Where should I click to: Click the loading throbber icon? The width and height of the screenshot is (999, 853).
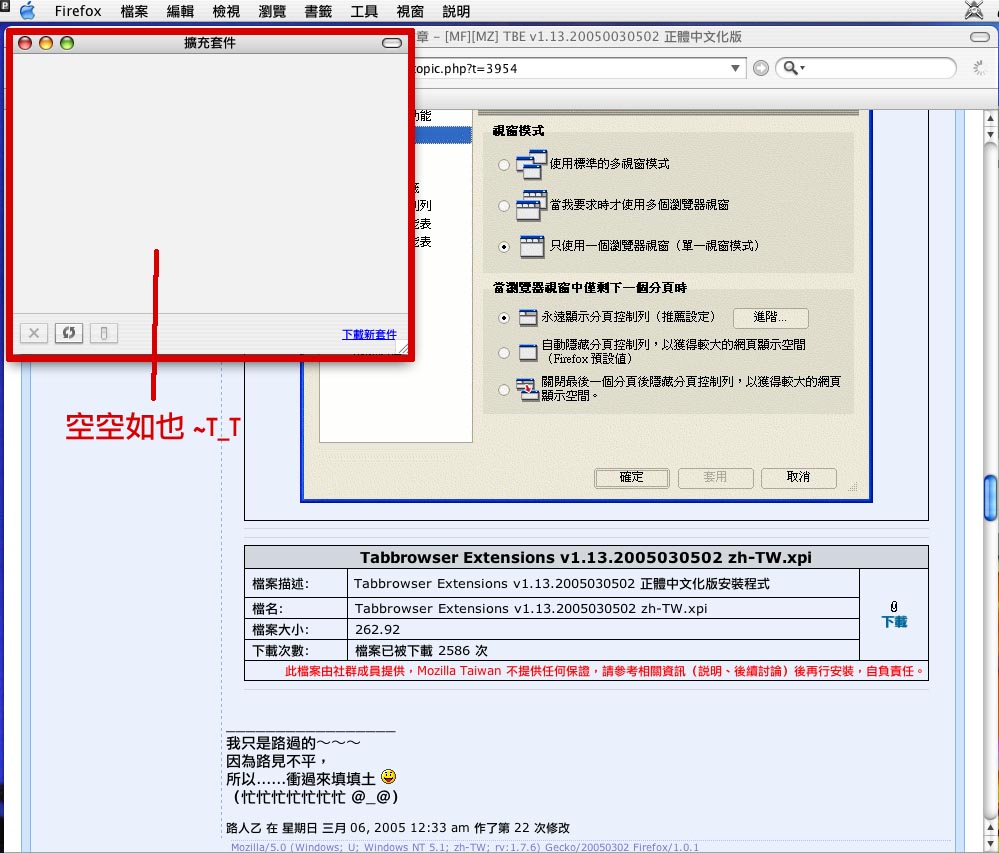click(979, 68)
